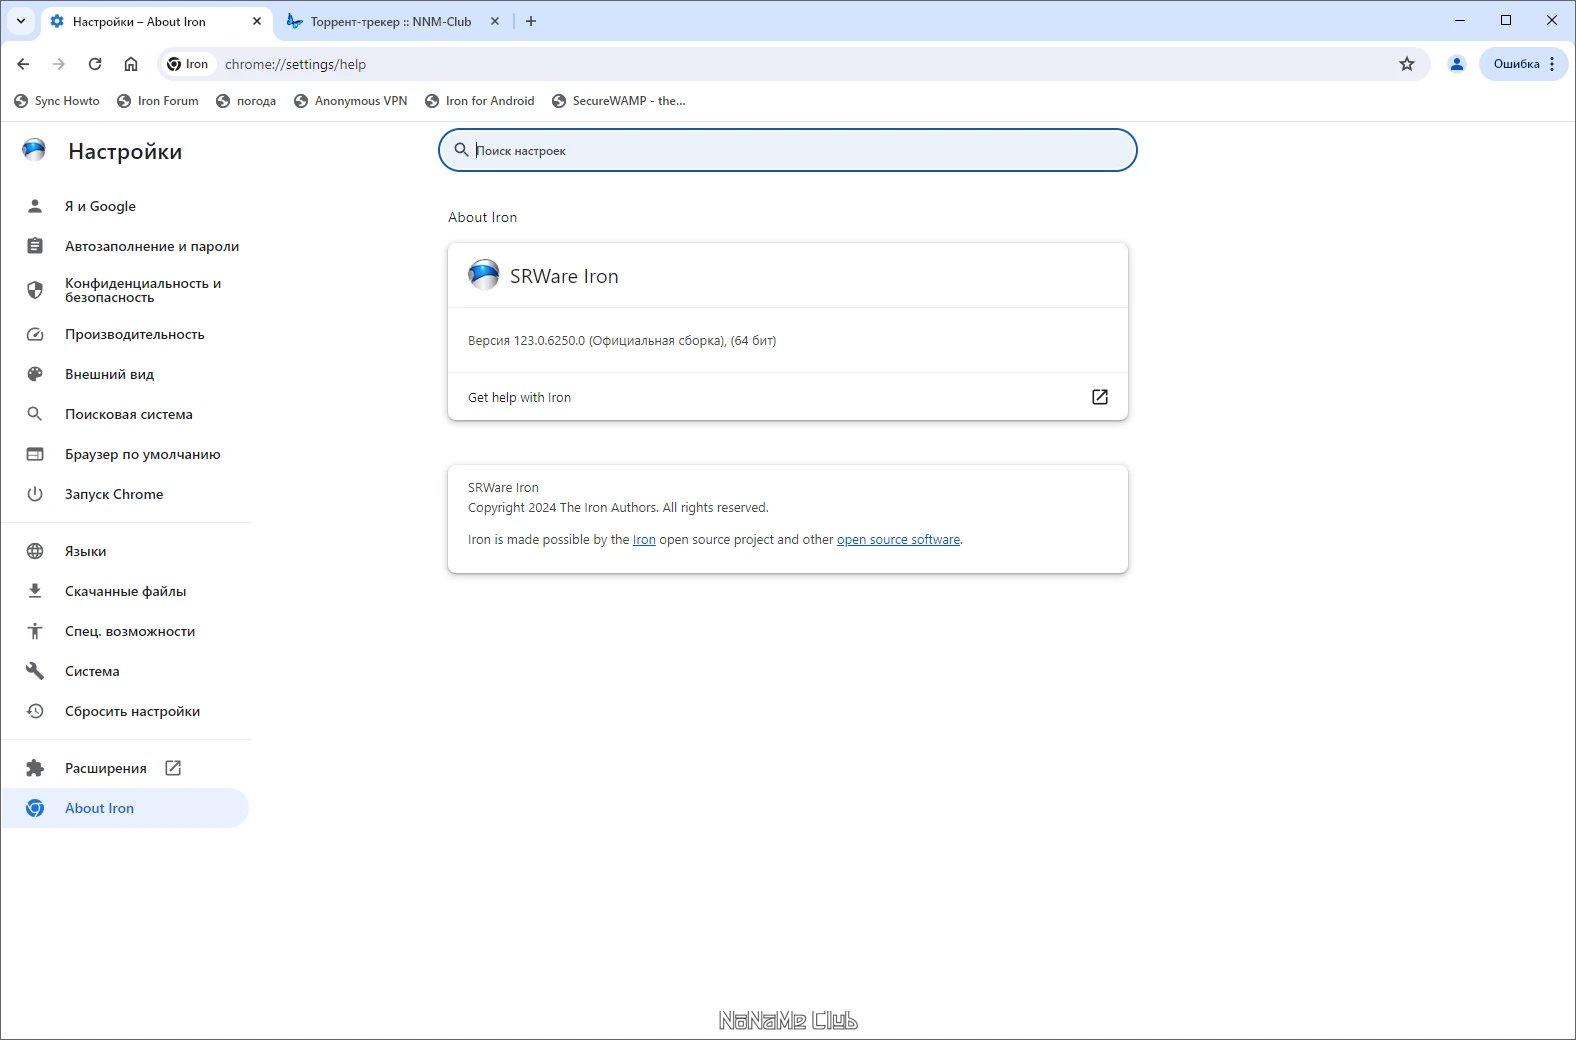The width and height of the screenshot is (1576, 1040).
Task: Click the magnifier icon in settings search
Action: [x=461, y=150]
